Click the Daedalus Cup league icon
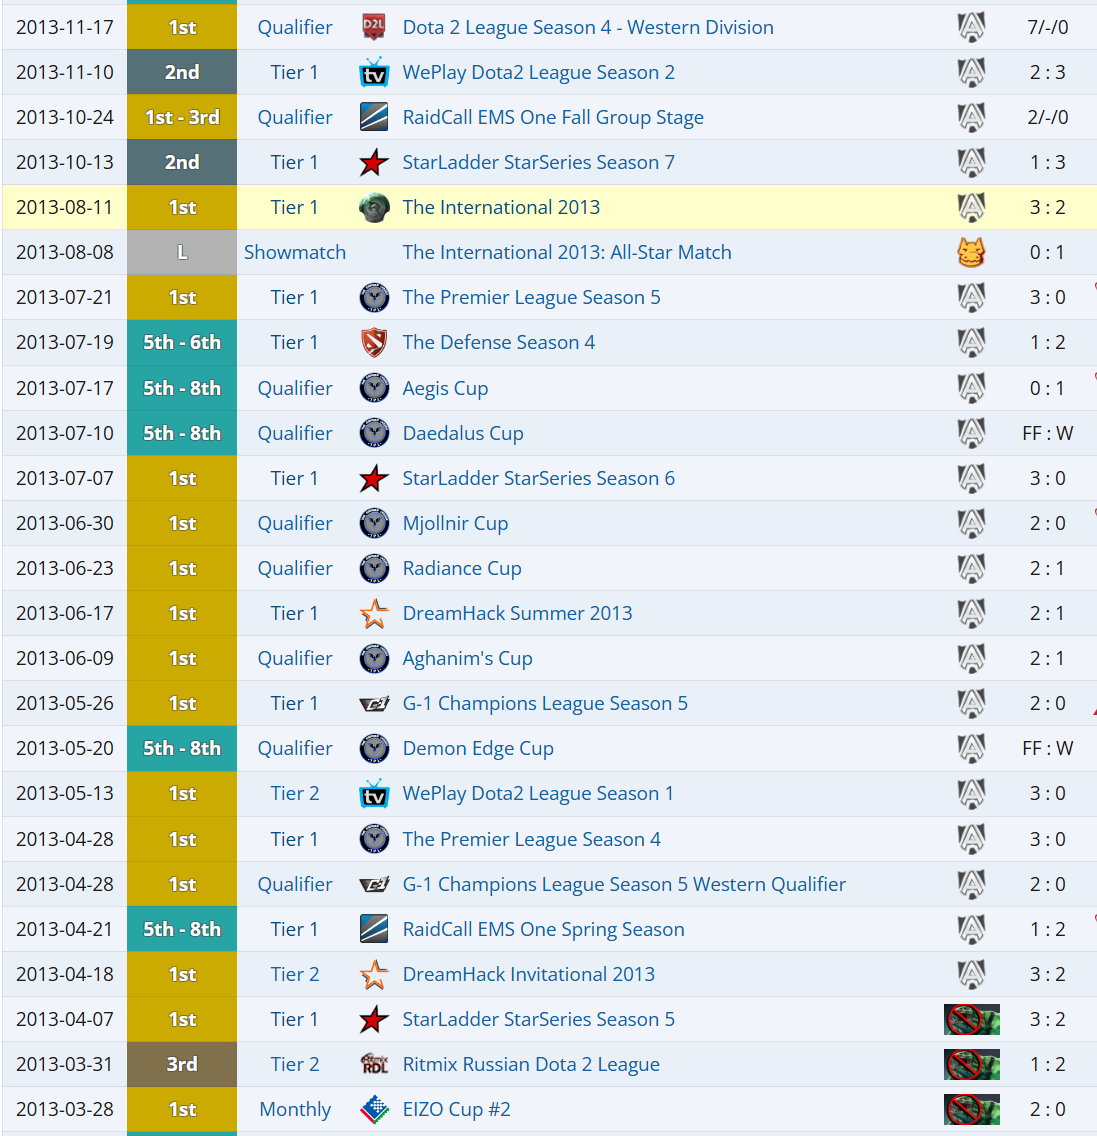The width and height of the screenshot is (1097, 1136). click(x=374, y=433)
